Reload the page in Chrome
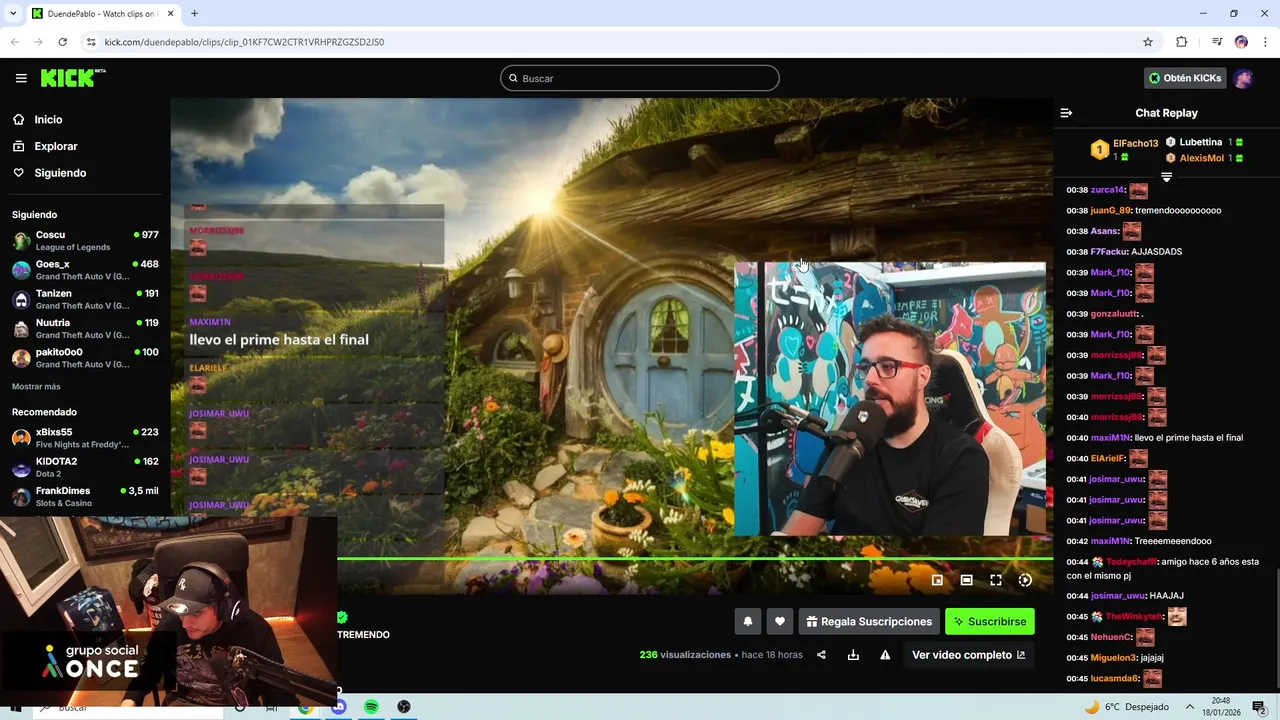 point(62,42)
